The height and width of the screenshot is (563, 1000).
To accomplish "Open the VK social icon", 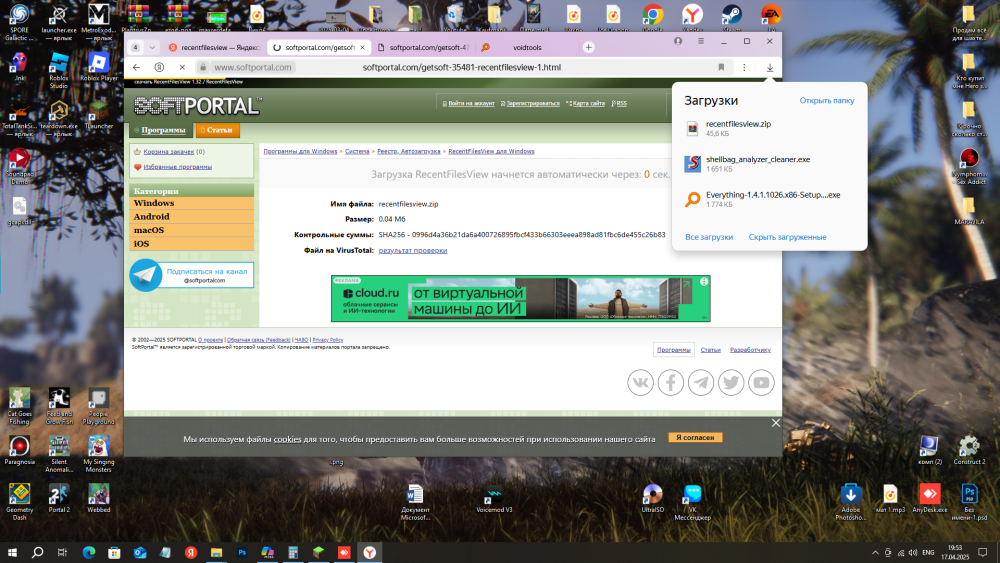I will (640, 383).
